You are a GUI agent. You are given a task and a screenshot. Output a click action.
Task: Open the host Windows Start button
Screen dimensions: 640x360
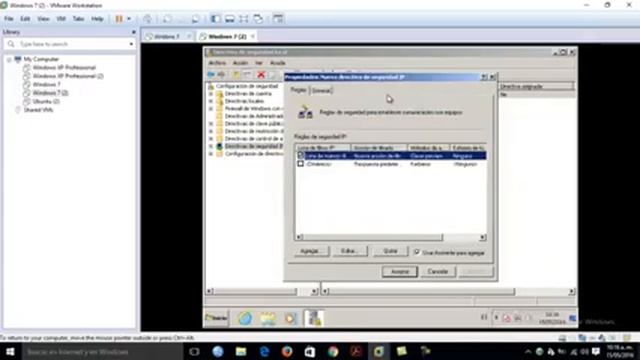pos(10,351)
